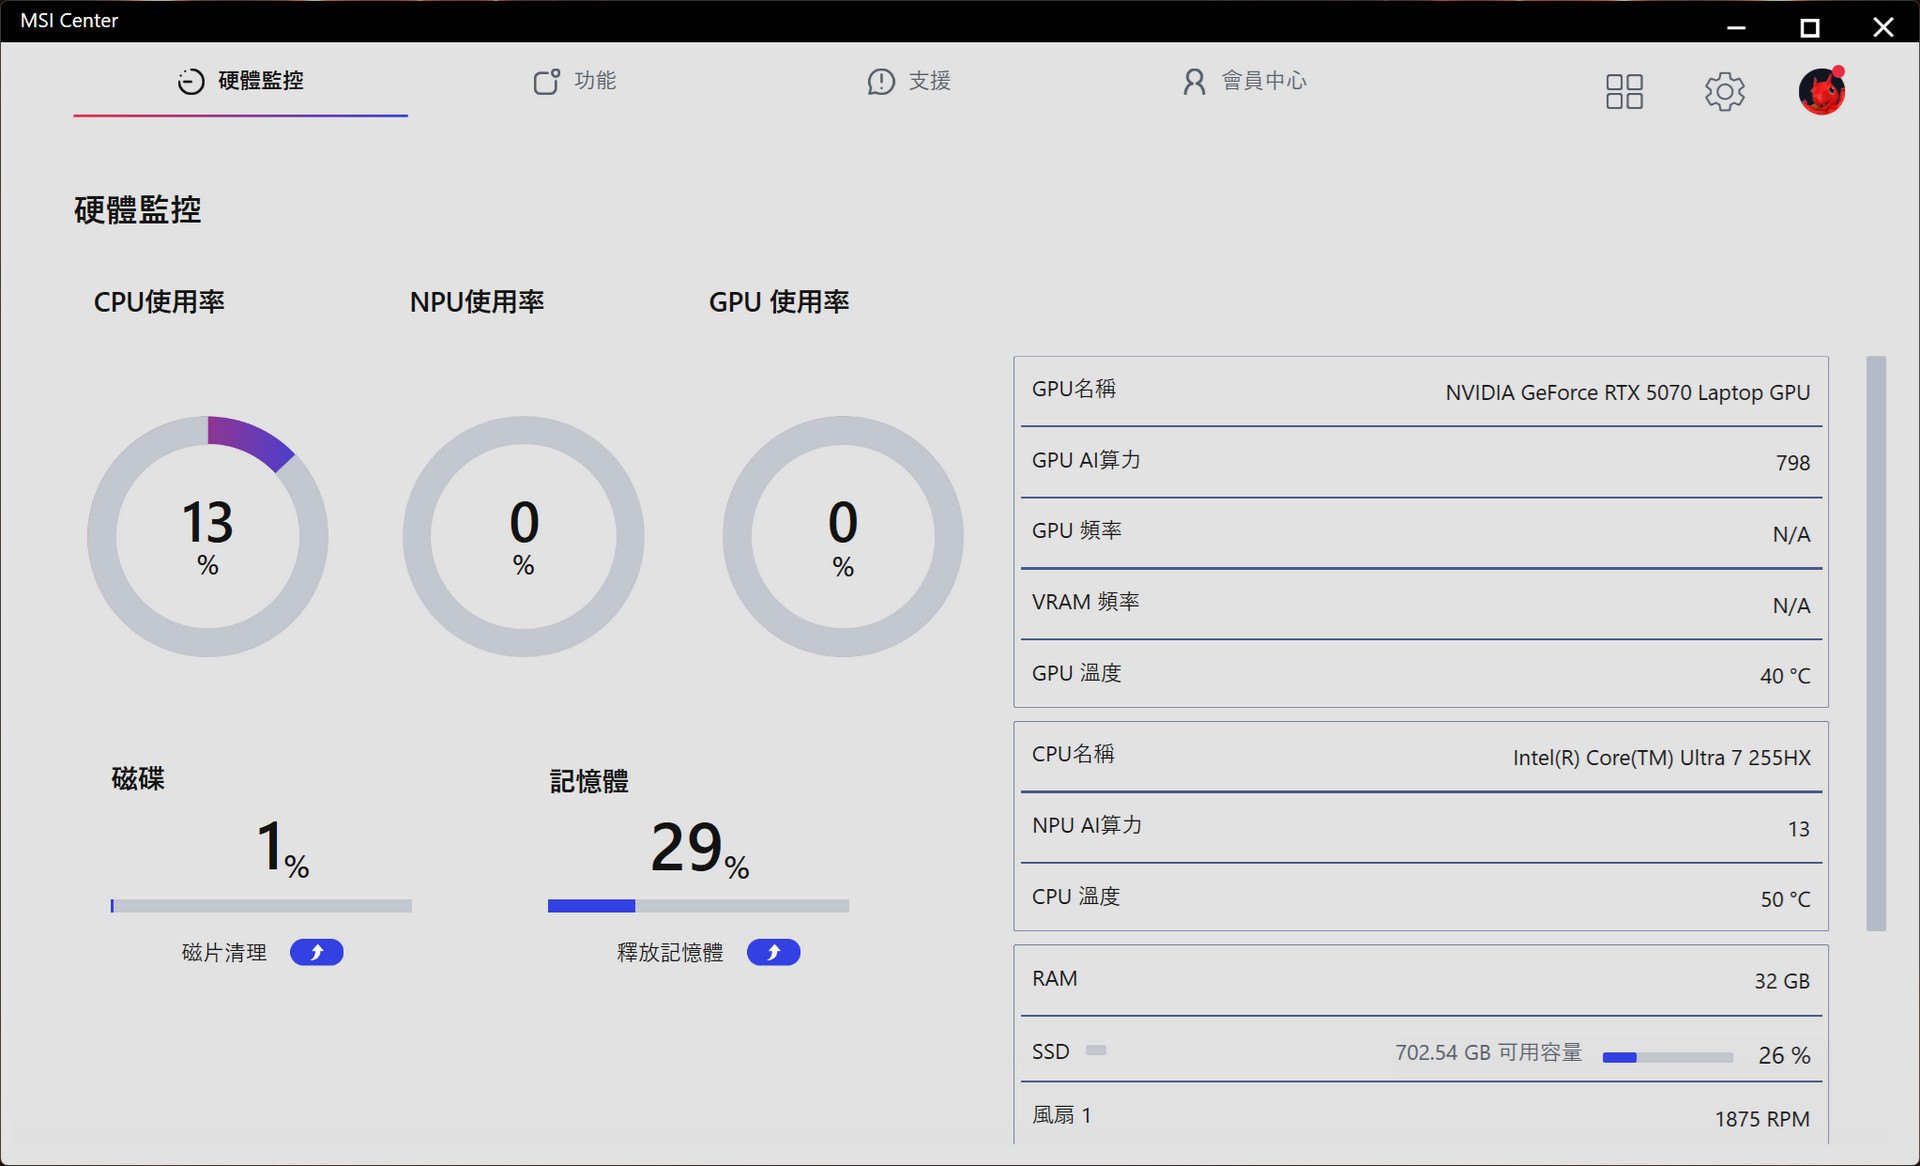1920x1166 pixels.
Task: Click the hardware monitor tab gauge icon
Action: [191, 81]
